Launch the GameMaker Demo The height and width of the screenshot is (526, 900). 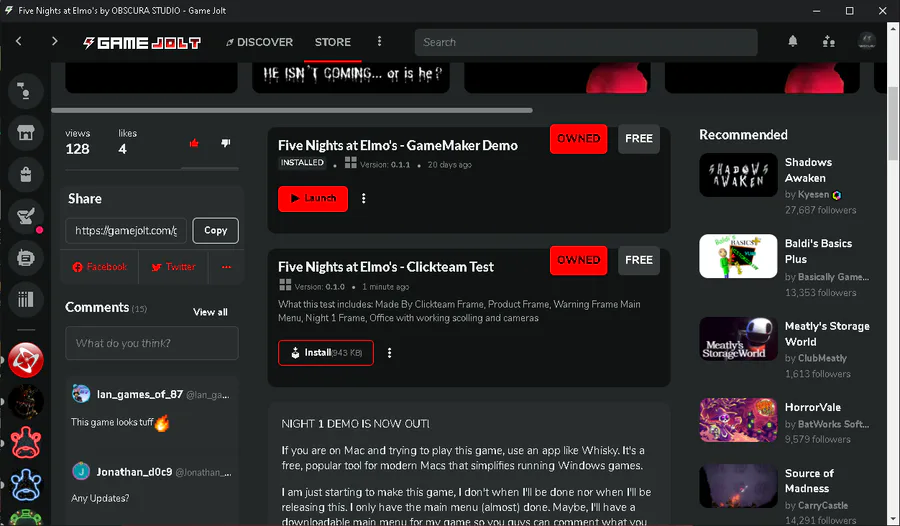(x=313, y=199)
